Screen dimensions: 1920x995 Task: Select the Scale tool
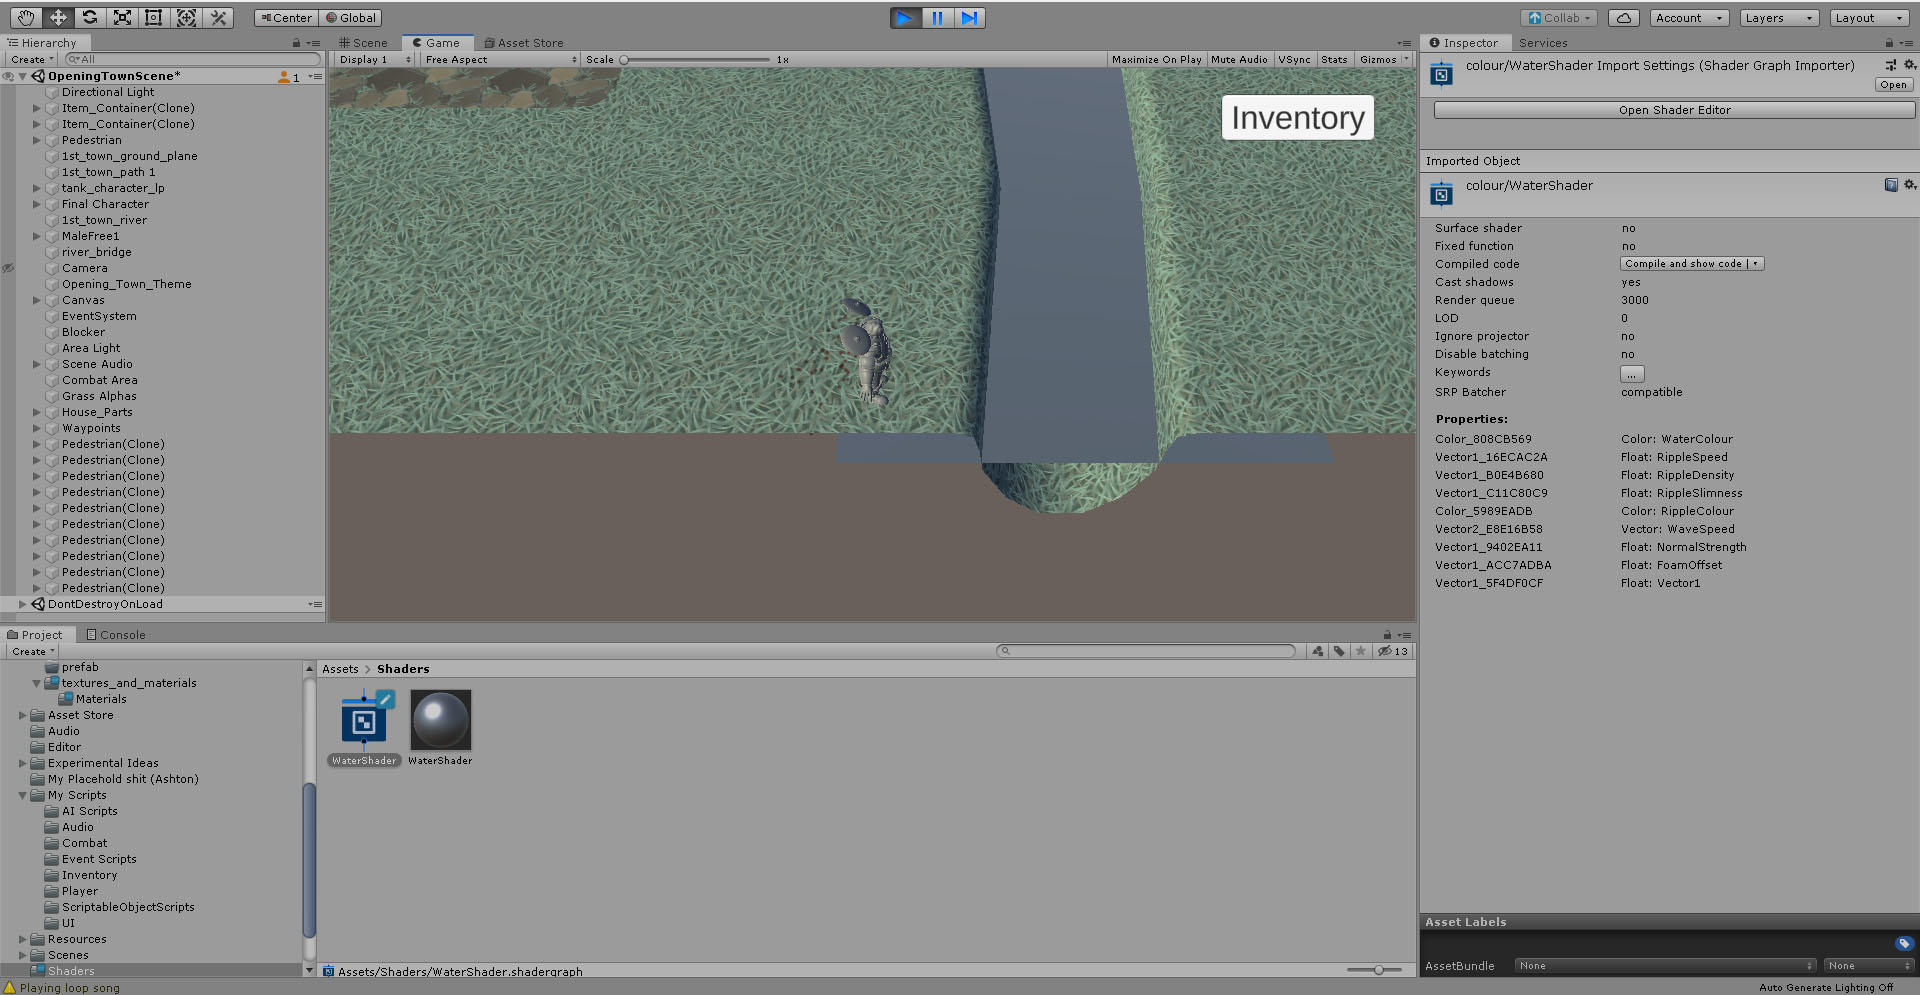pos(121,17)
